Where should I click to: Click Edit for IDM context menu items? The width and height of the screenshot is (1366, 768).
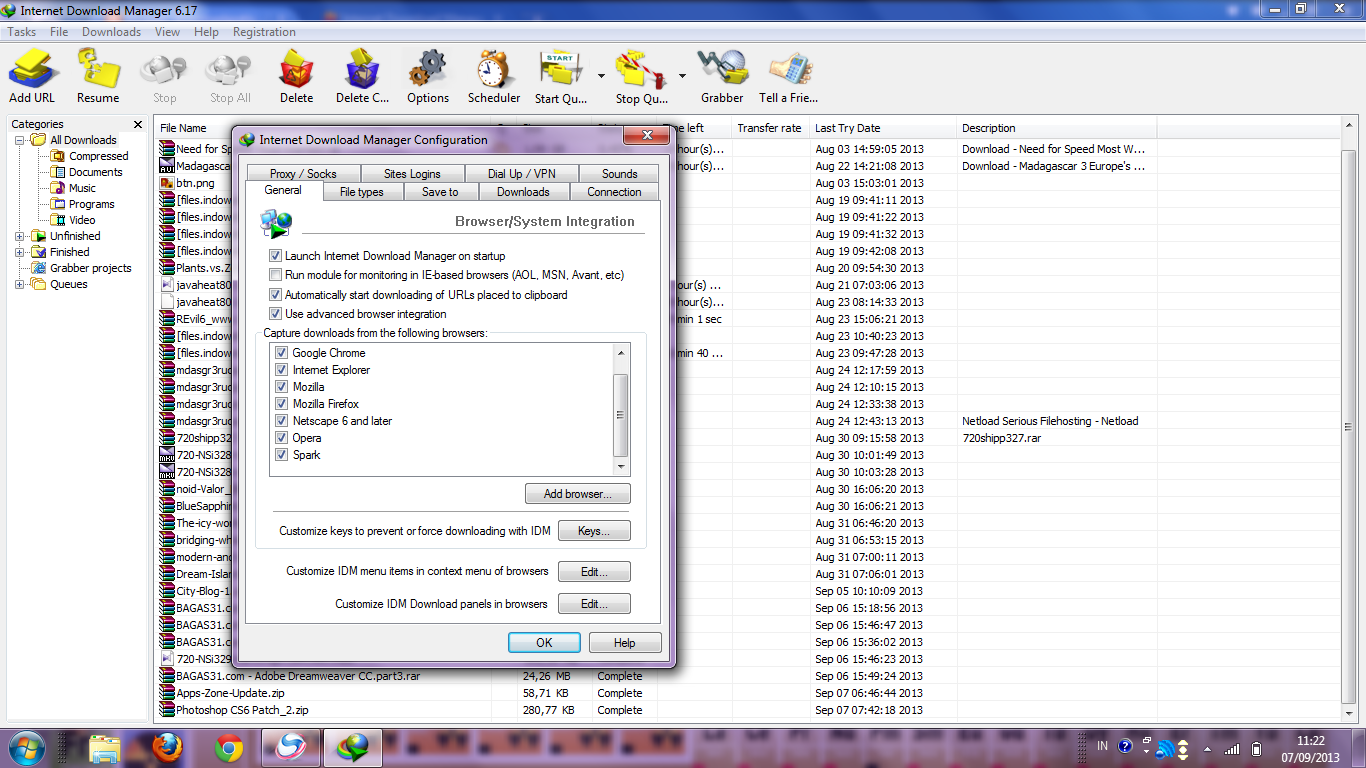(594, 572)
